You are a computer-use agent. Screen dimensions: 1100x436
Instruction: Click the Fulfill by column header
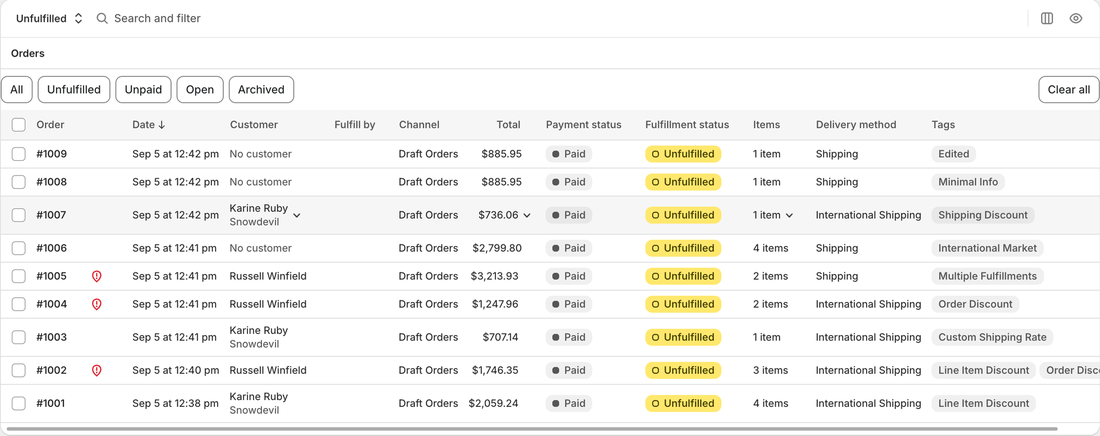point(355,125)
